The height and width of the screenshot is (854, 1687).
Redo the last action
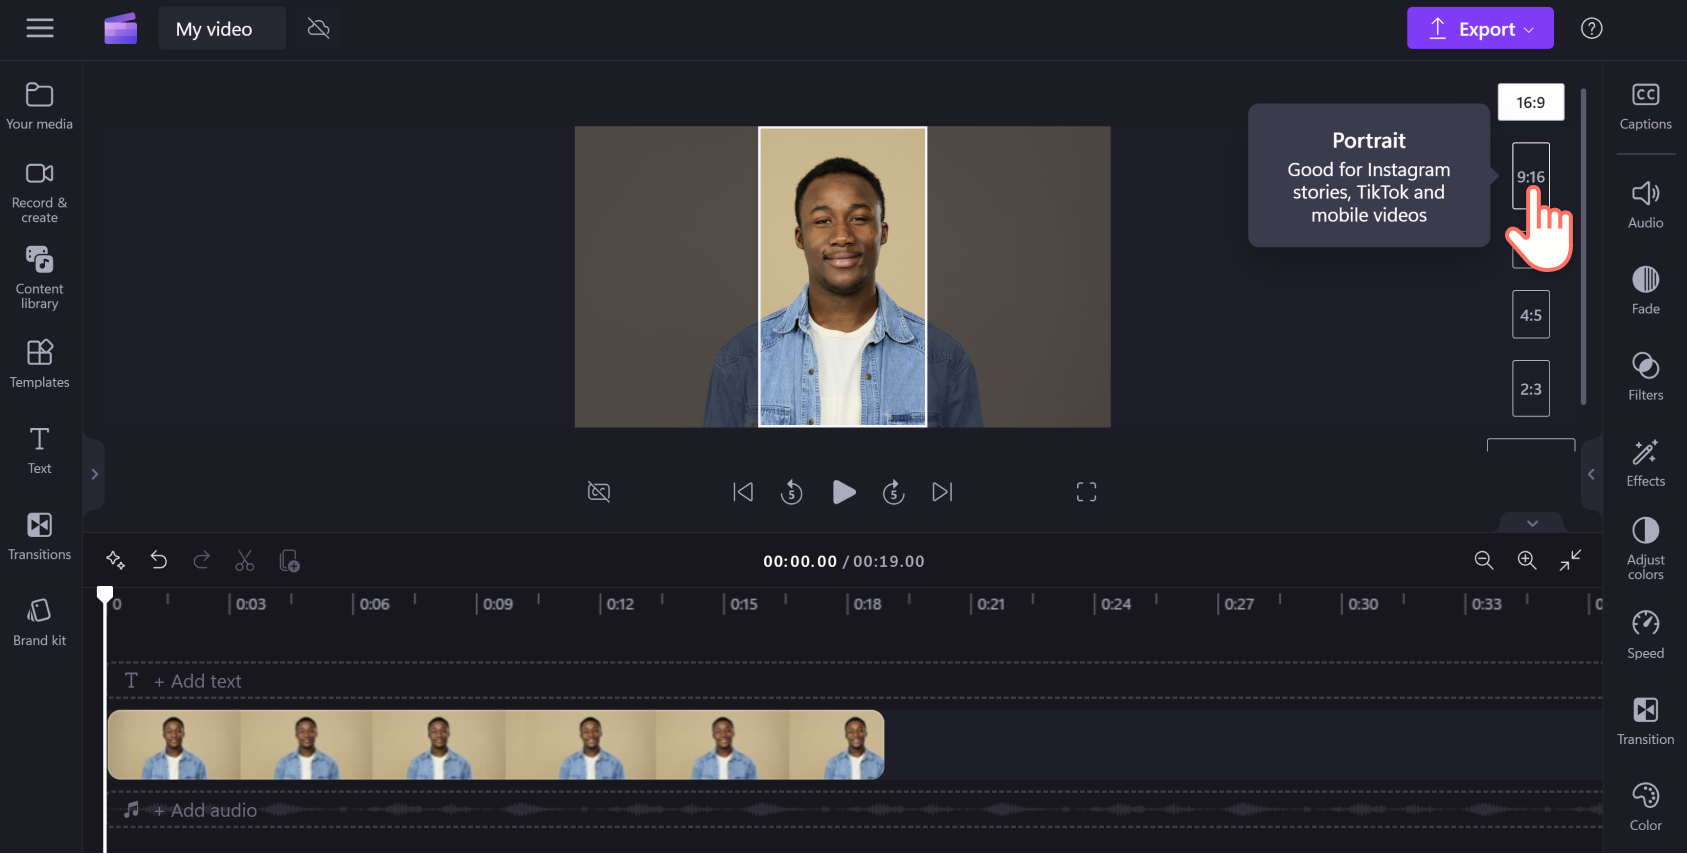click(x=202, y=560)
